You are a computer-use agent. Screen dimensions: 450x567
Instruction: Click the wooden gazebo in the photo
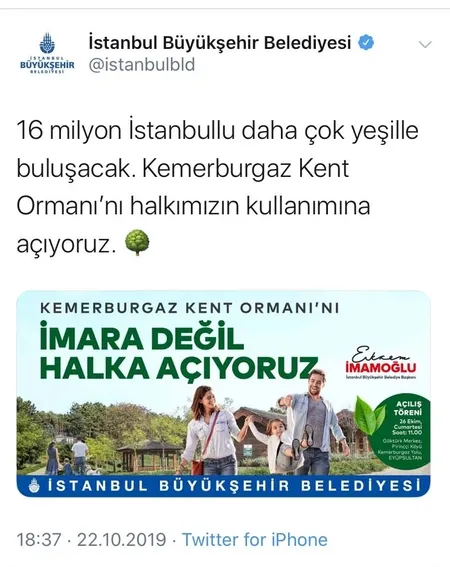pos(149,456)
